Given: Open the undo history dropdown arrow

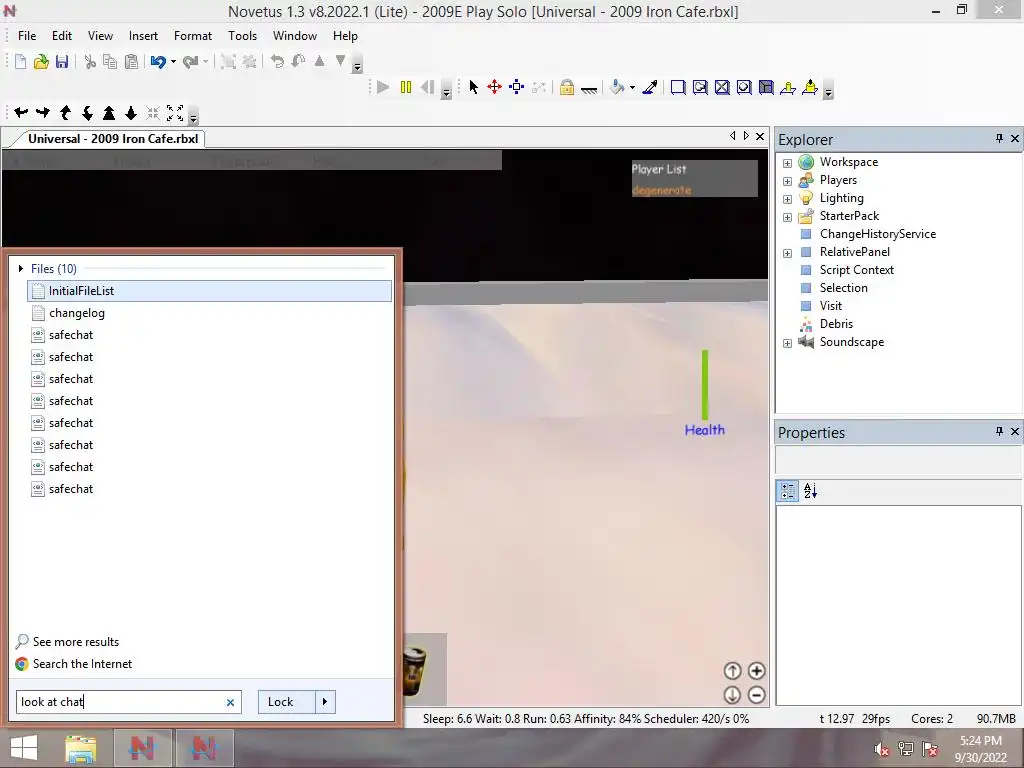Looking at the screenshot, I should [x=173, y=62].
